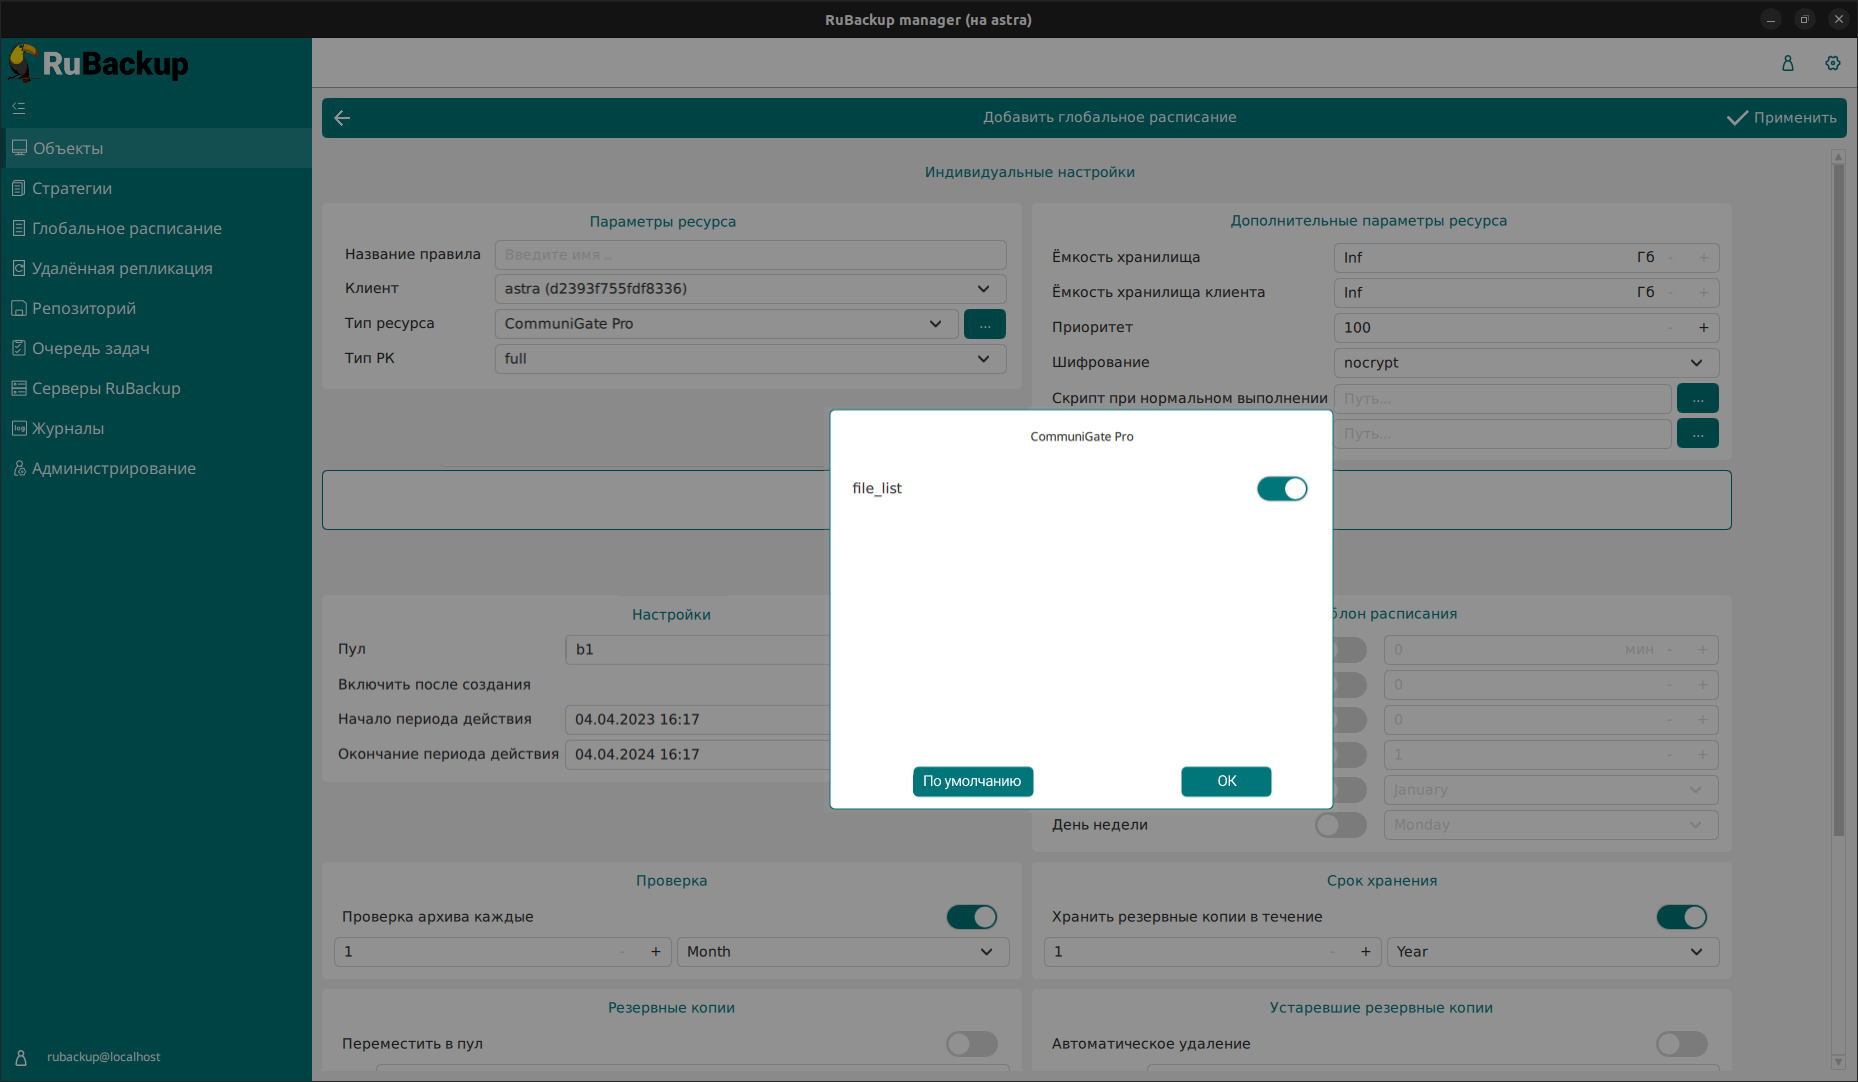The image size is (1858, 1082).
Task: Click the vertical scrollbar on right
Action: [x=1838, y=500]
